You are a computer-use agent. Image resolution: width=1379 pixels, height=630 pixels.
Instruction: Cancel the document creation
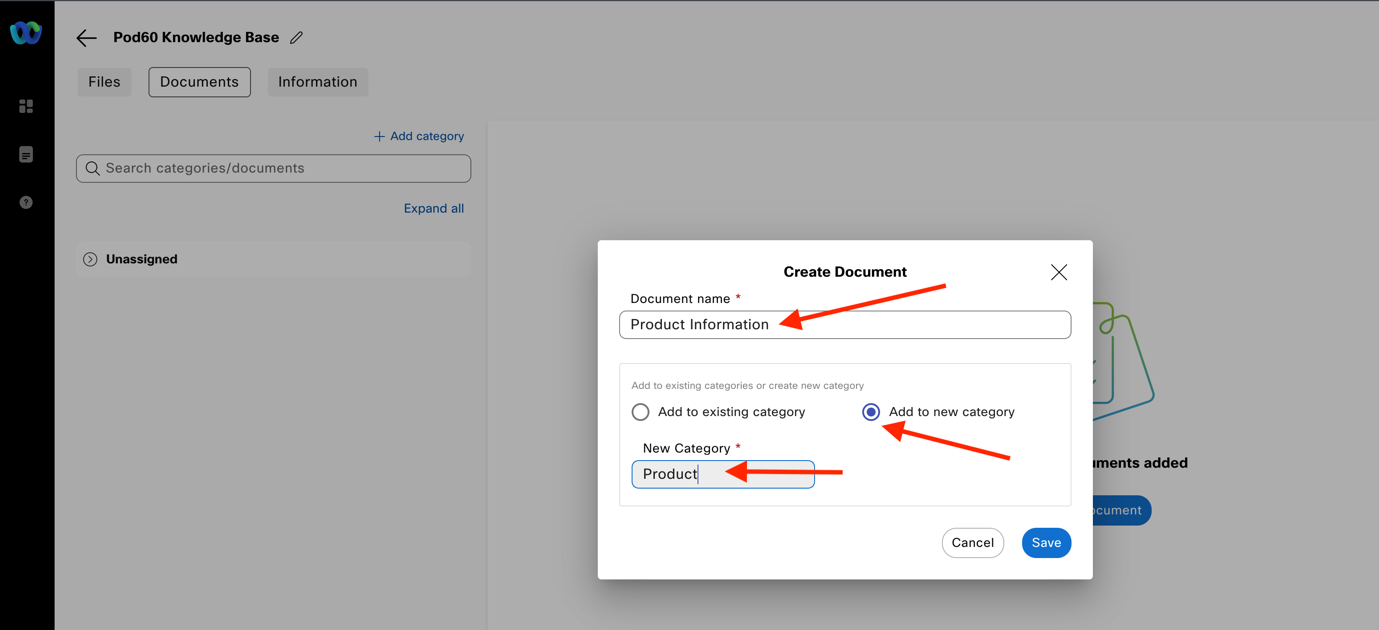972,543
